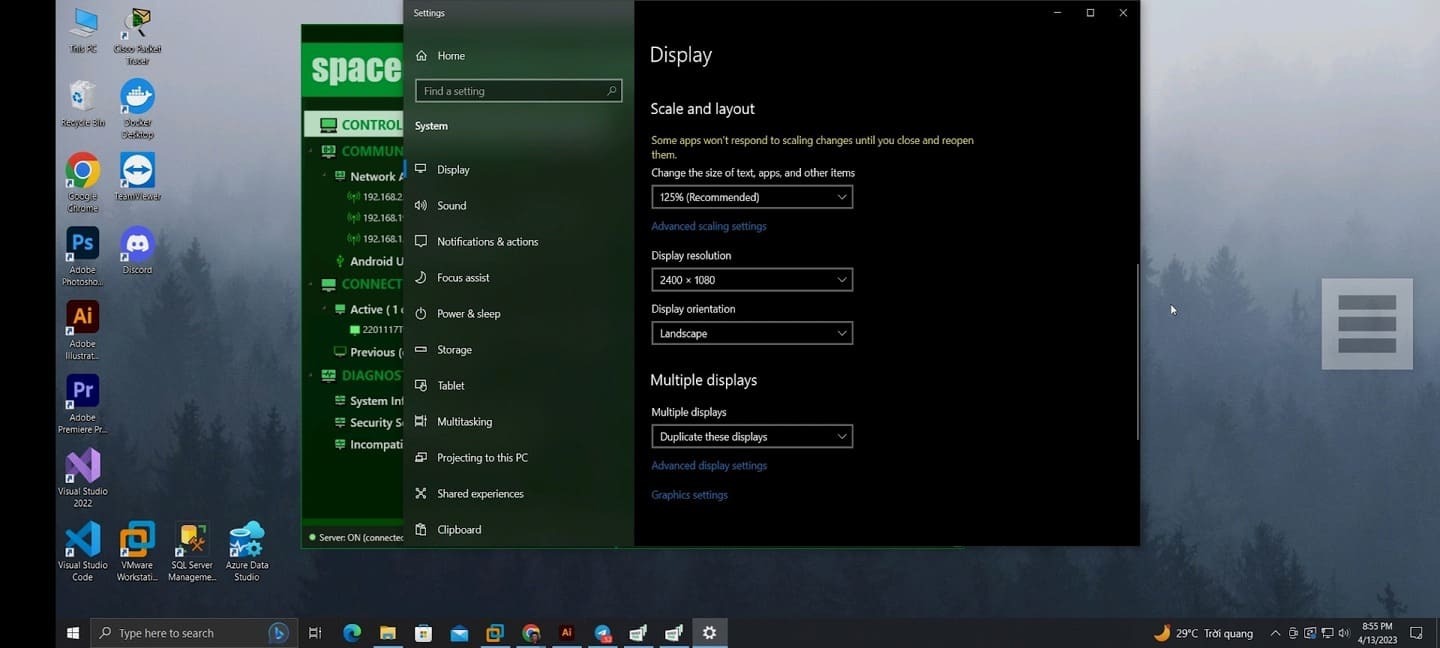The width and height of the screenshot is (1440, 648).
Task: Open File Explorer from taskbar
Action: point(388,633)
